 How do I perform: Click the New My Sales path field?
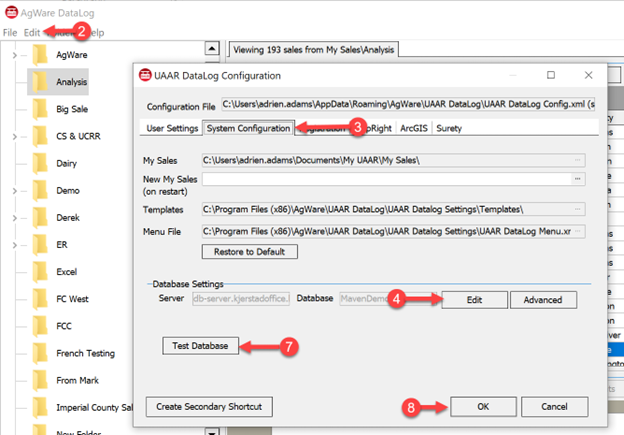click(x=386, y=179)
